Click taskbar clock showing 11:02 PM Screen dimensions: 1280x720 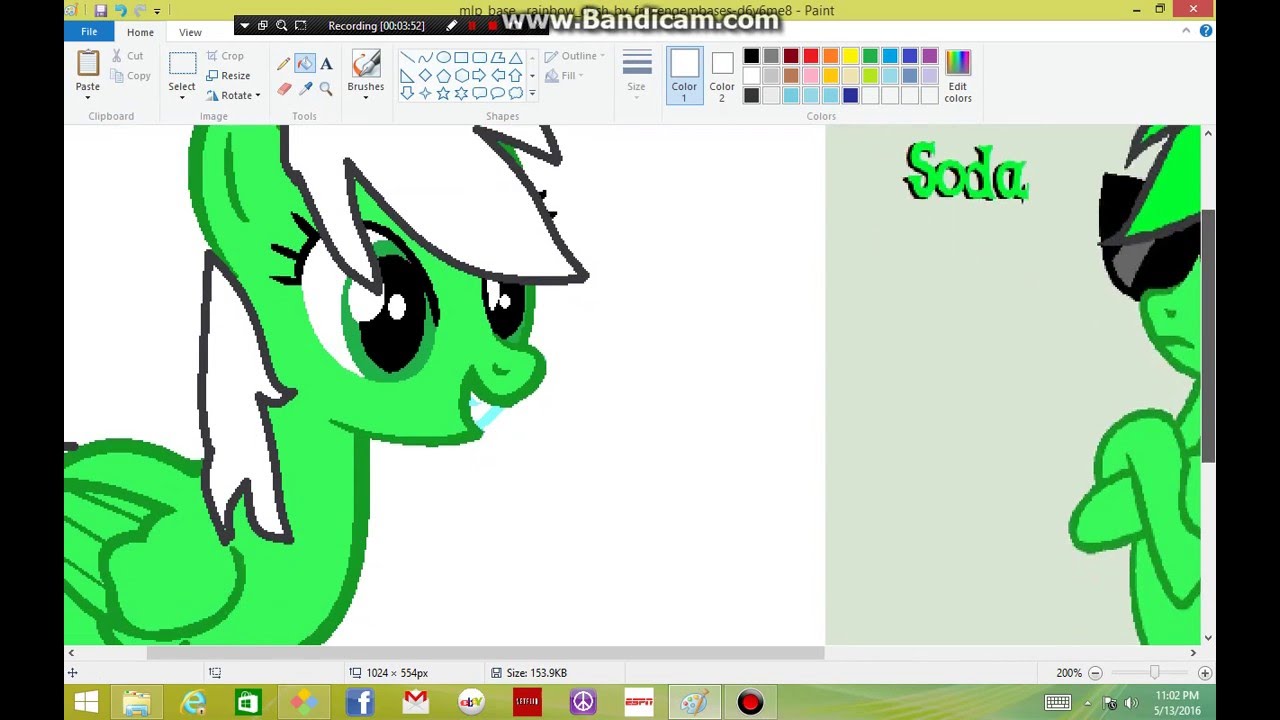point(1176,703)
